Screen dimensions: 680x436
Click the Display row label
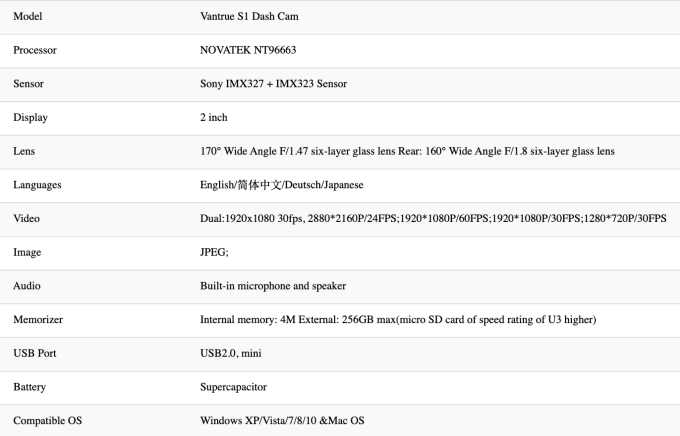[30, 118]
